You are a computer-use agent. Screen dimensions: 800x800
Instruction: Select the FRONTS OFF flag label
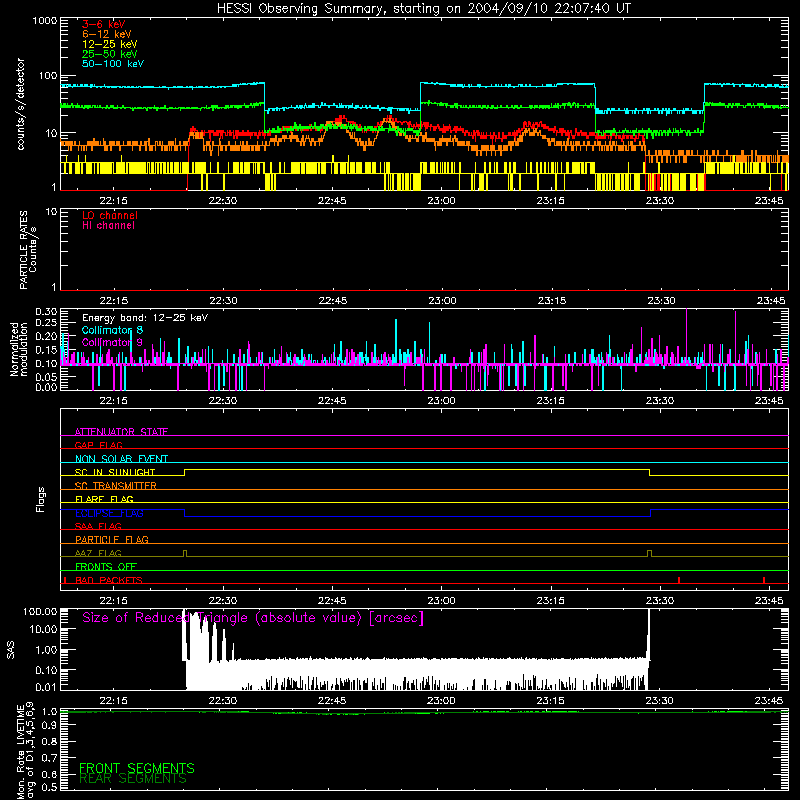click(x=106, y=567)
